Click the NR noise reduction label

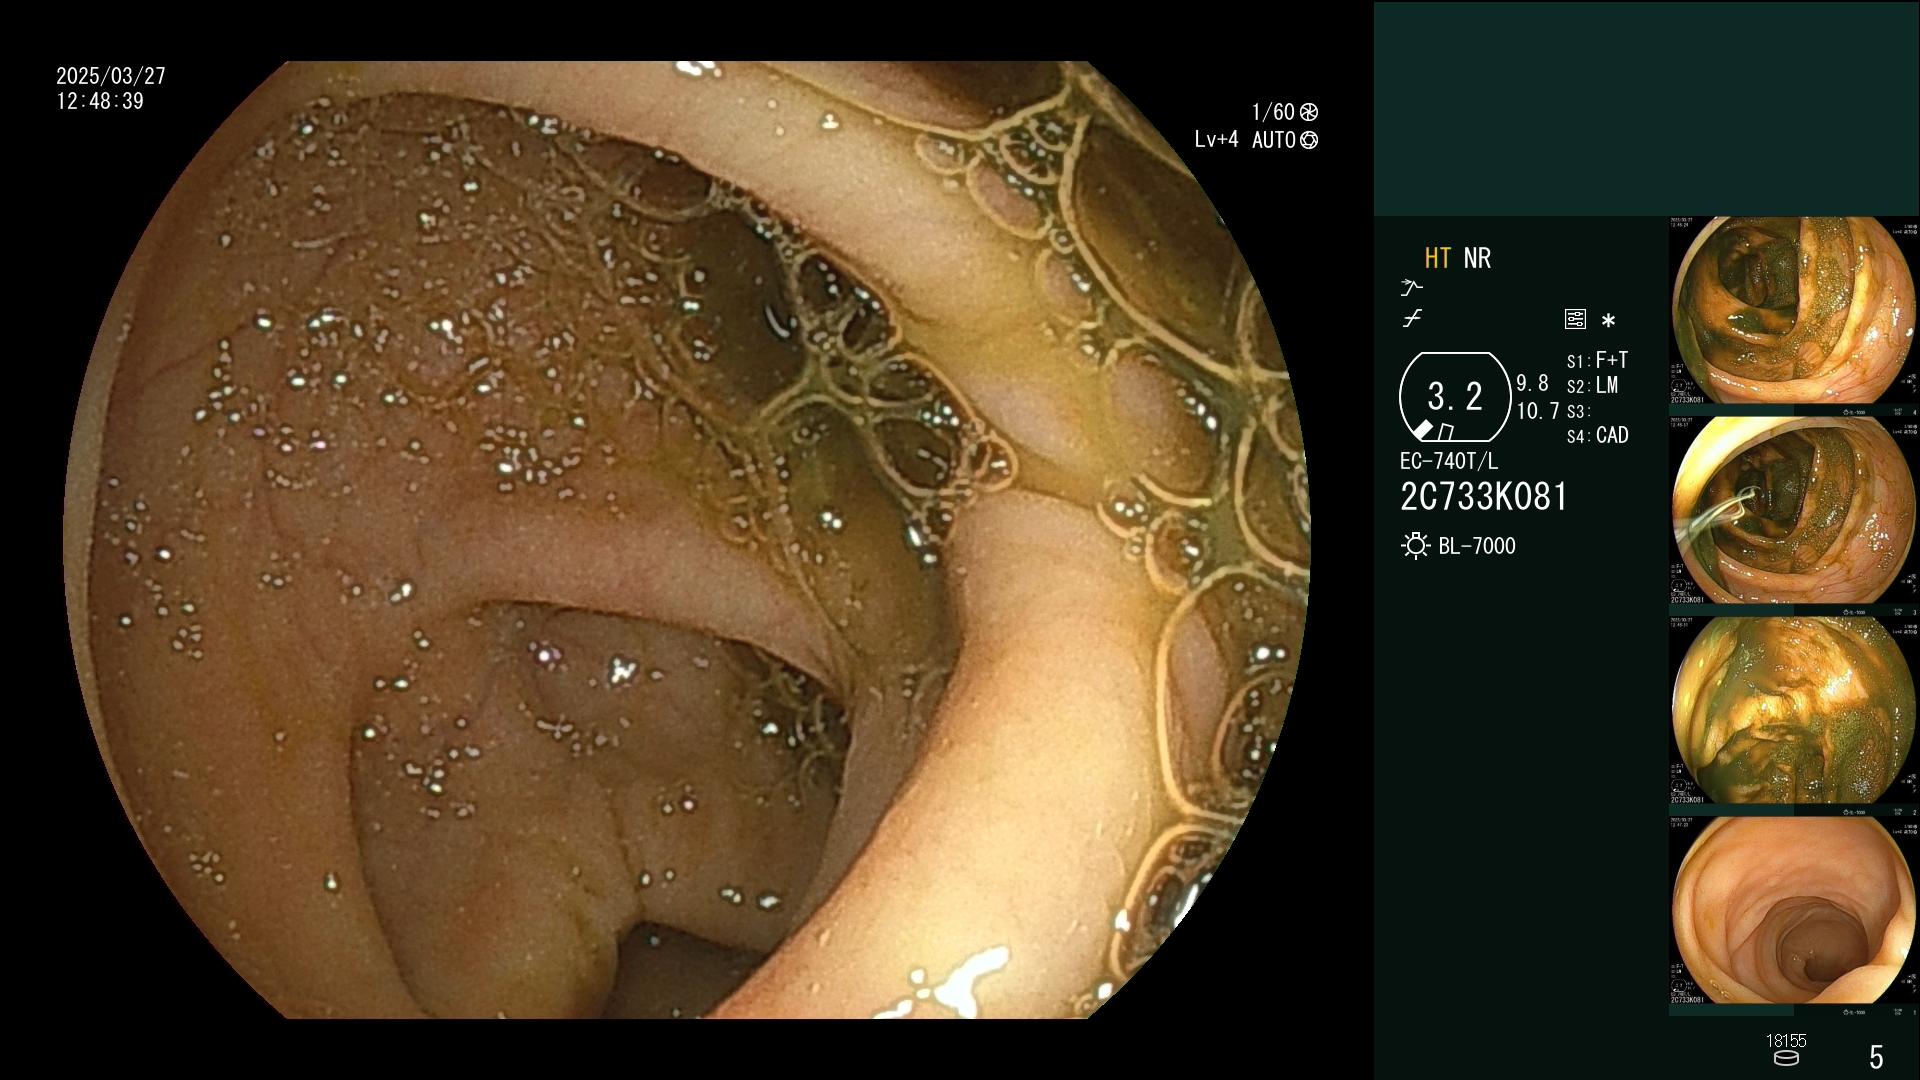point(1477,258)
